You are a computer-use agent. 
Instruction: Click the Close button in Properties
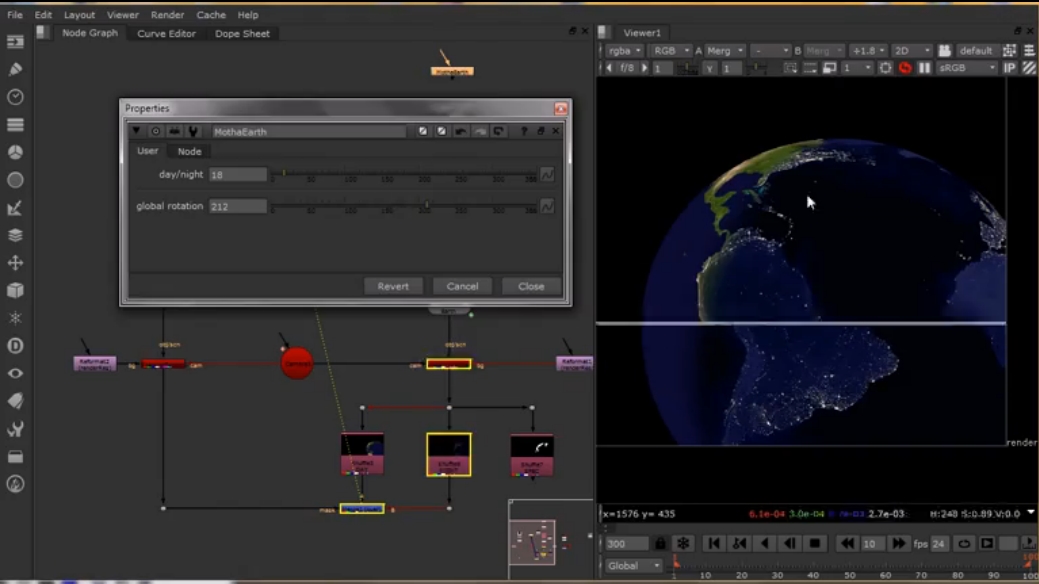click(531, 286)
